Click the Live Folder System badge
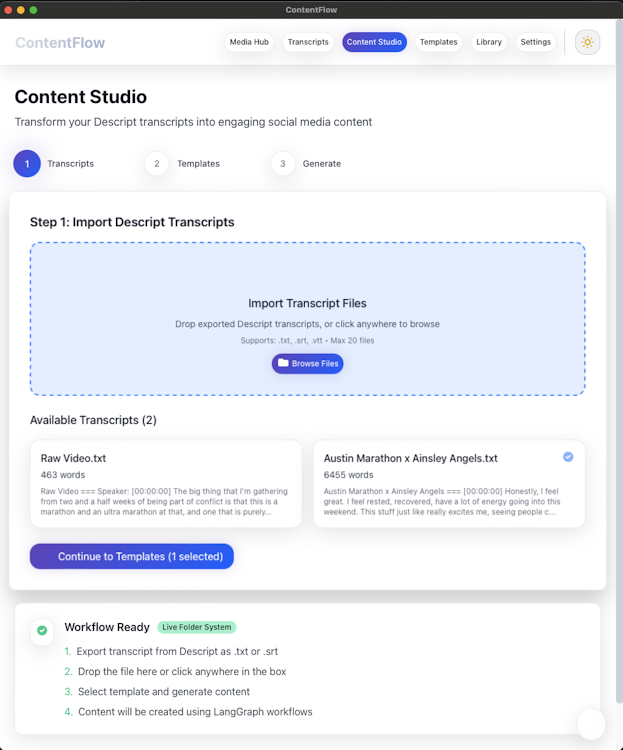This screenshot has width=623, height=750. (x=196, y=627)
